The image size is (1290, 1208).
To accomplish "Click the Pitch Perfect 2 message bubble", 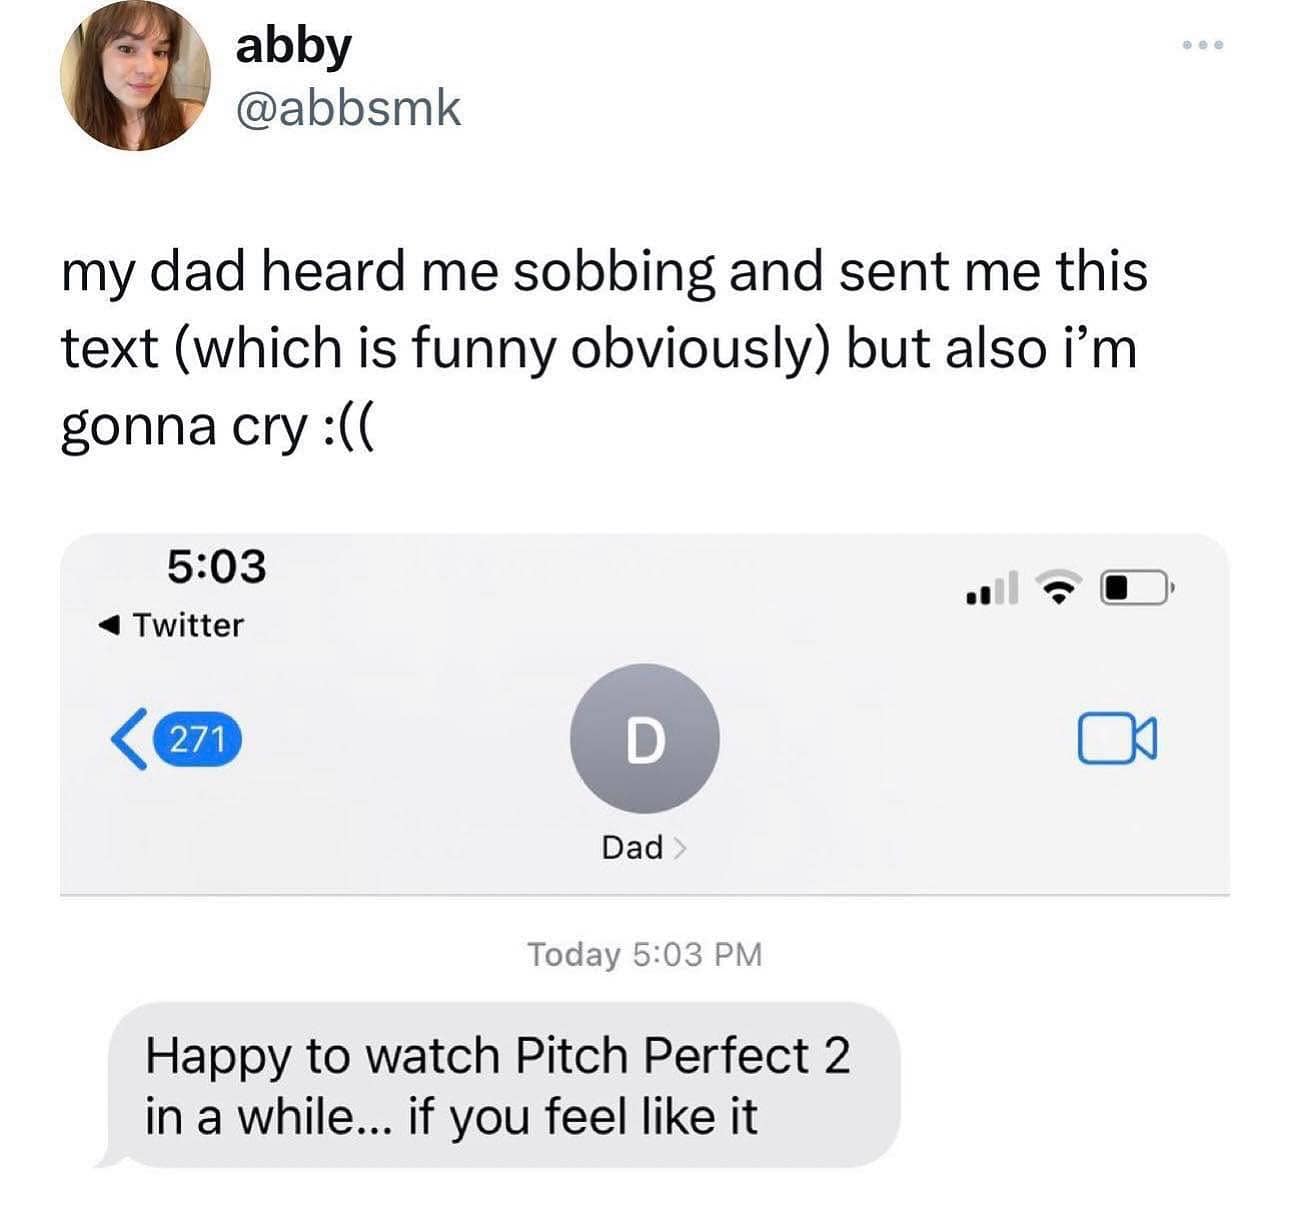I will (x=500, y=1085).
